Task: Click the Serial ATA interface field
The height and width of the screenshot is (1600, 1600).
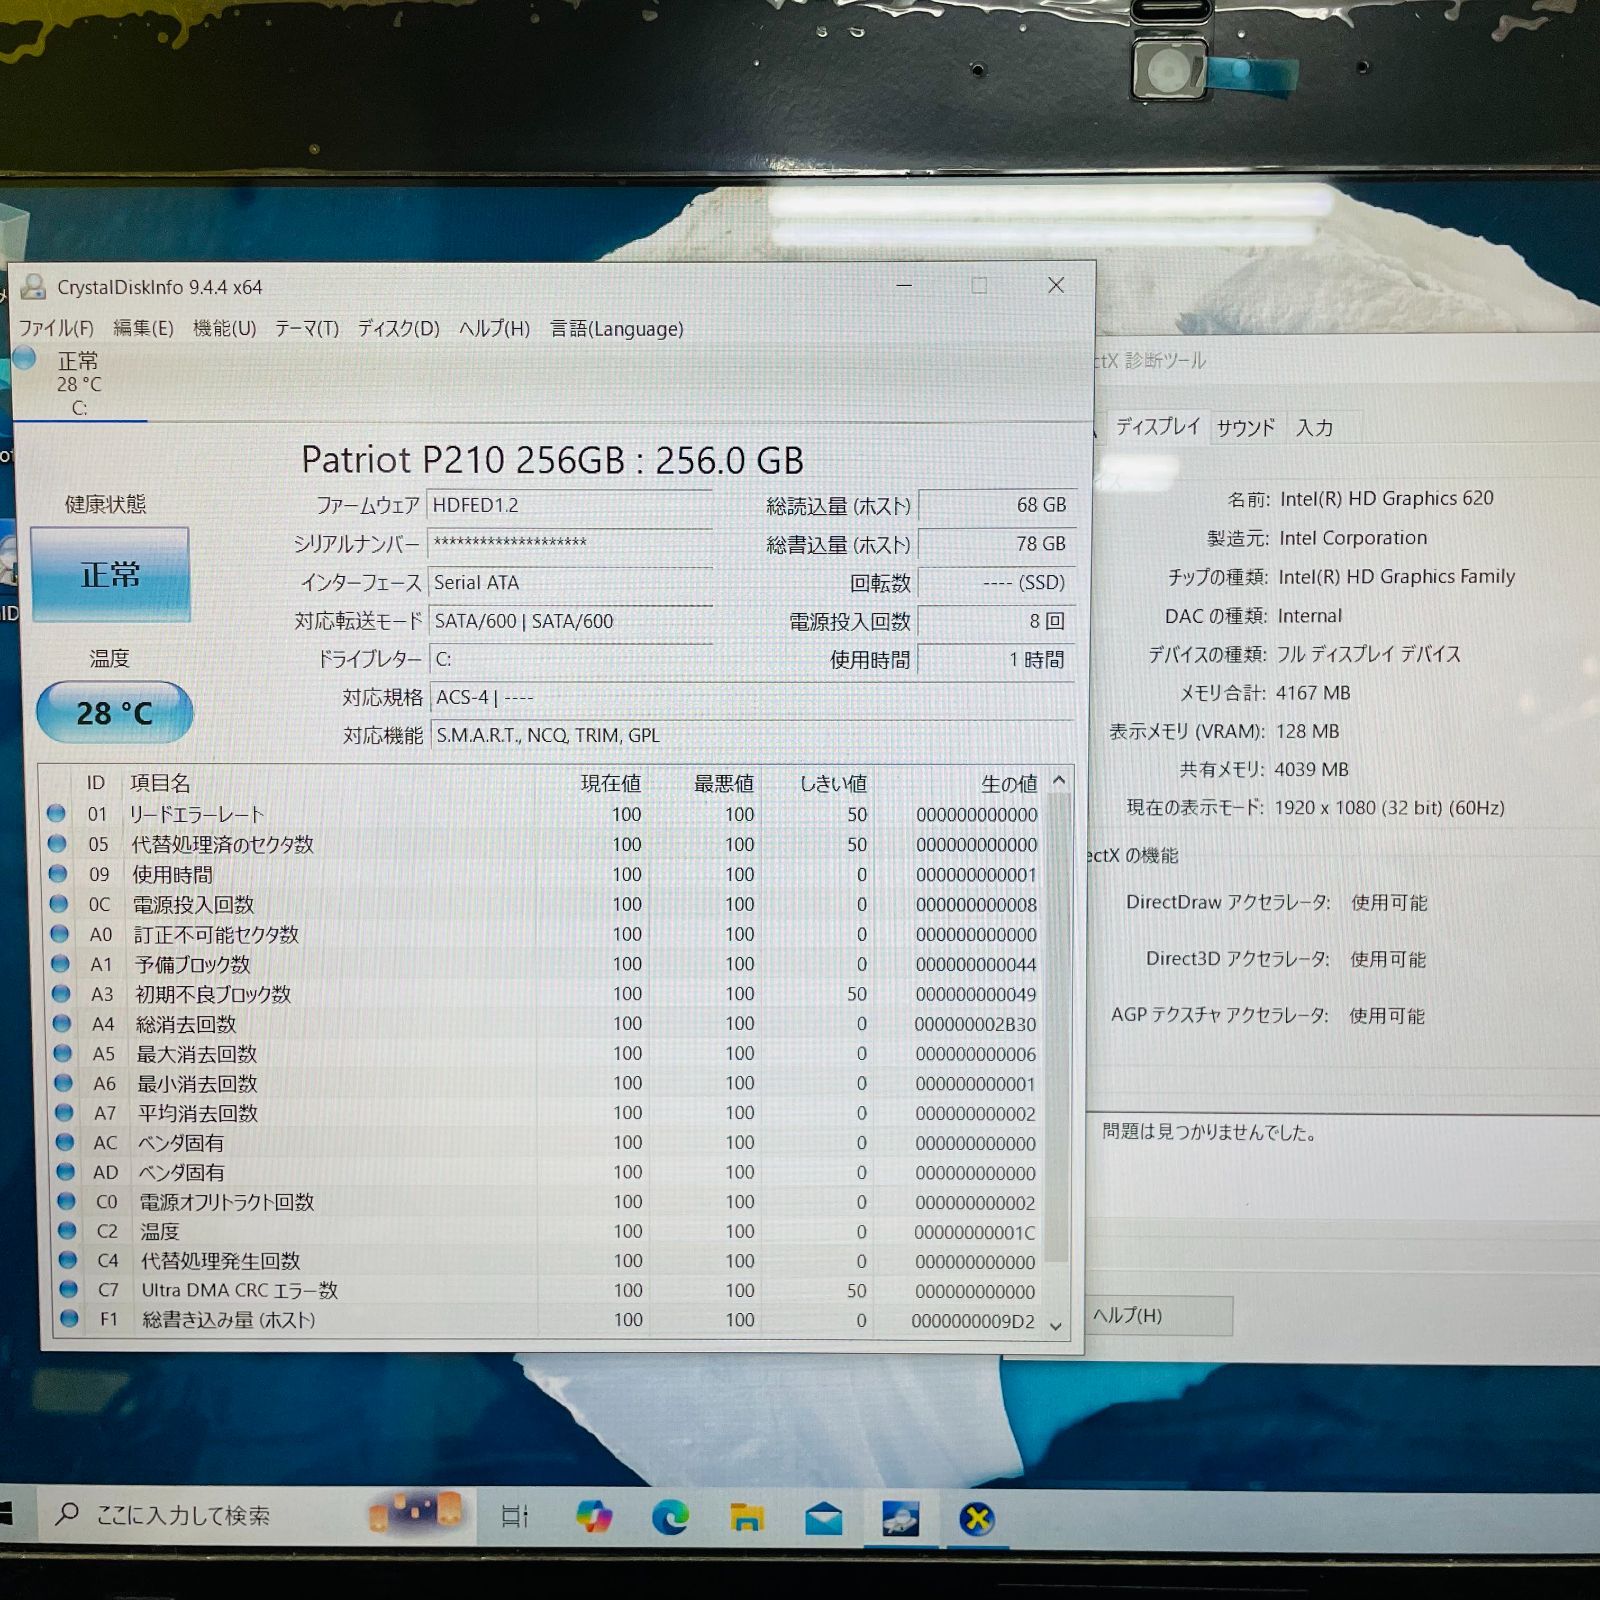Action: [570, 582]
